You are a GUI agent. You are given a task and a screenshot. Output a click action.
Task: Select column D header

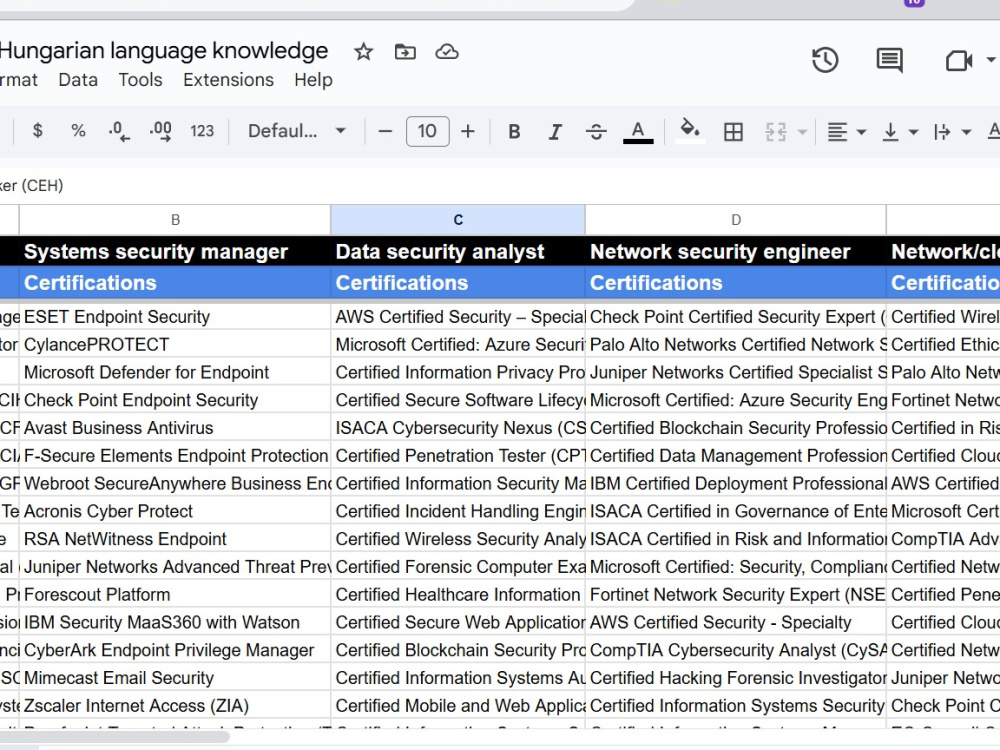click(735, 220)
